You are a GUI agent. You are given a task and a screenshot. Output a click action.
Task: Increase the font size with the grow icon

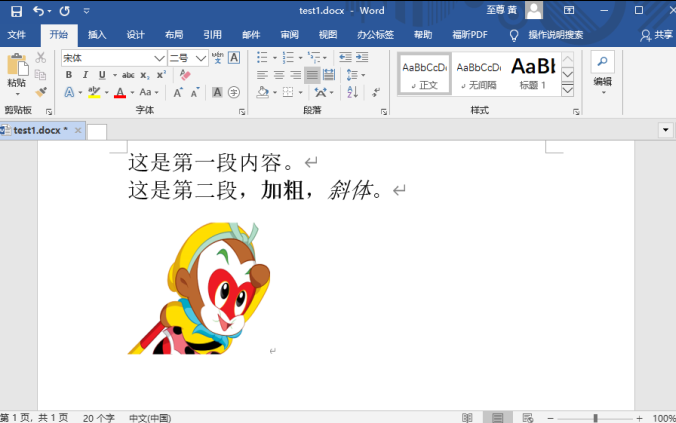click(178, 92)
